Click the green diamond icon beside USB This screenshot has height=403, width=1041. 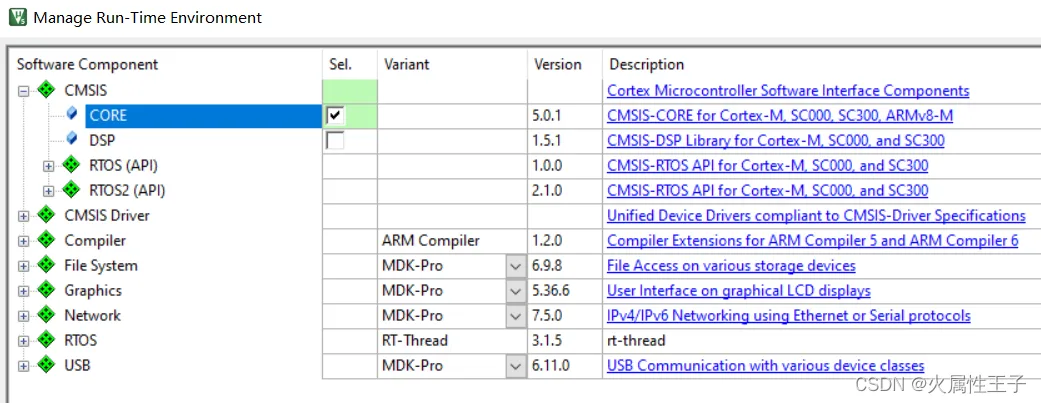[x=46, y=364]
